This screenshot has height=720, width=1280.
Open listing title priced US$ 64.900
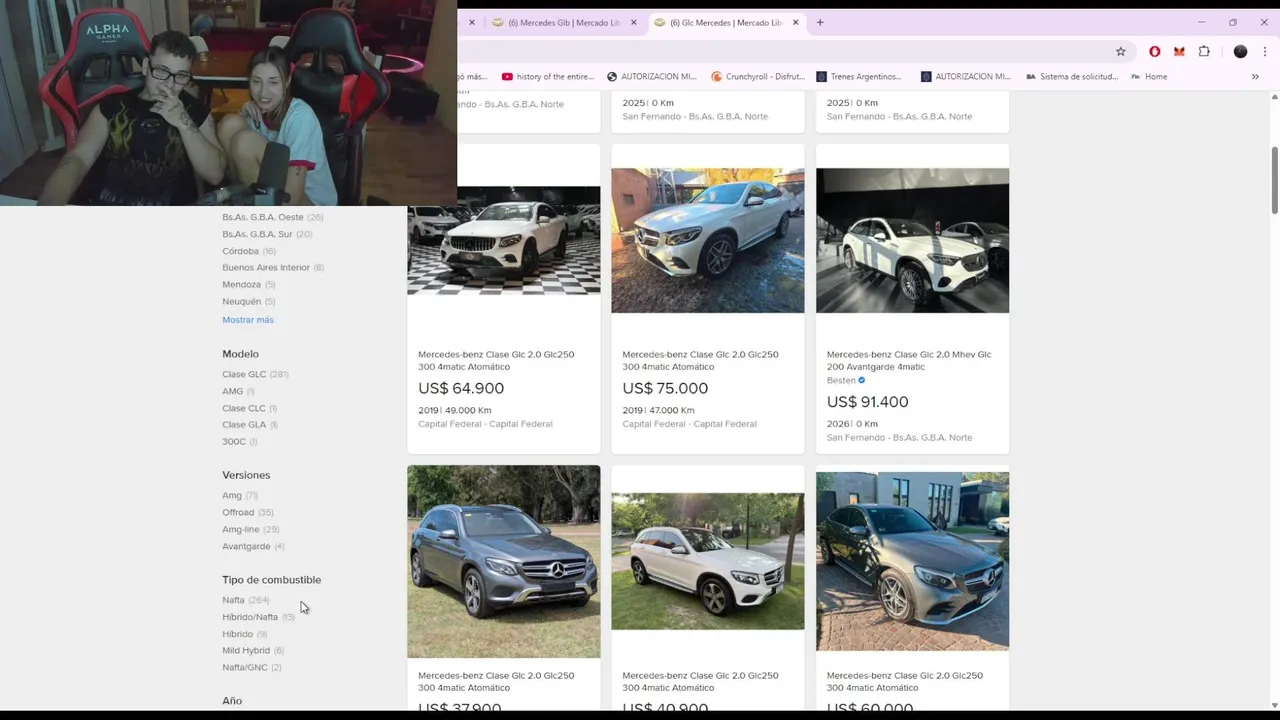tap(496, 360)
